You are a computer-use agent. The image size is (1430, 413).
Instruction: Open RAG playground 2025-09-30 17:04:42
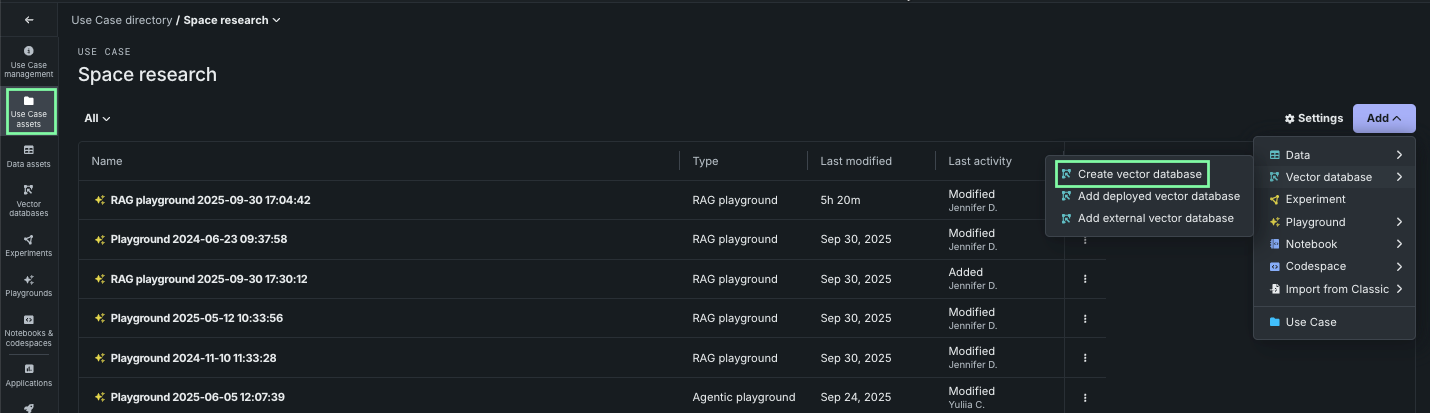pyautogui.click(x=210, y=200)
